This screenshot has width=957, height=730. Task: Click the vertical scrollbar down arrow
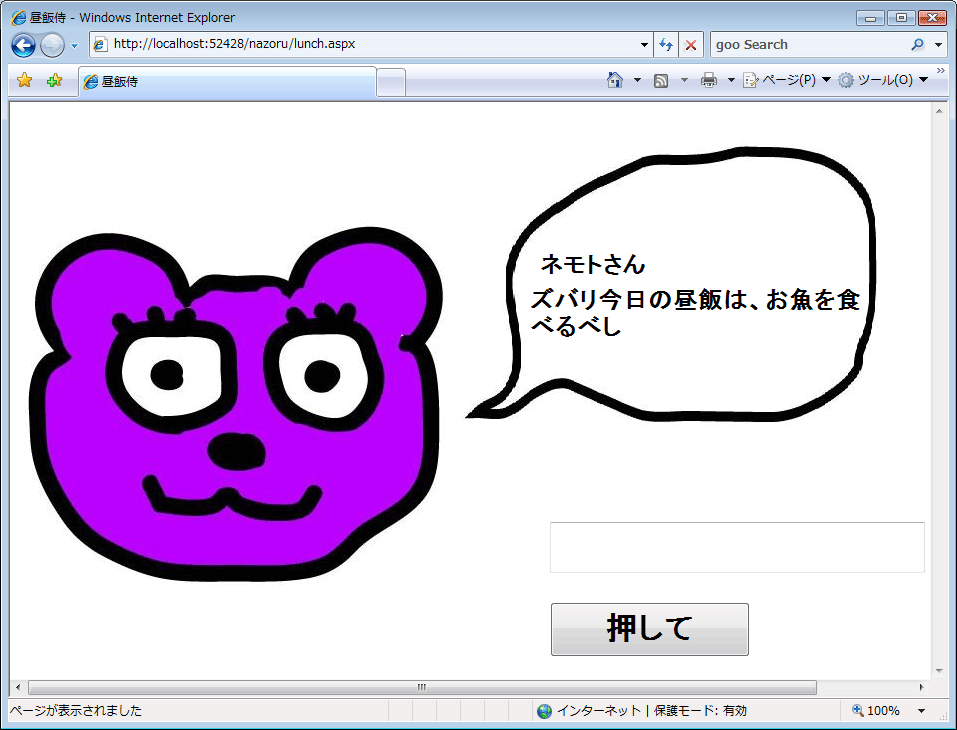click(x=939, y=670)
